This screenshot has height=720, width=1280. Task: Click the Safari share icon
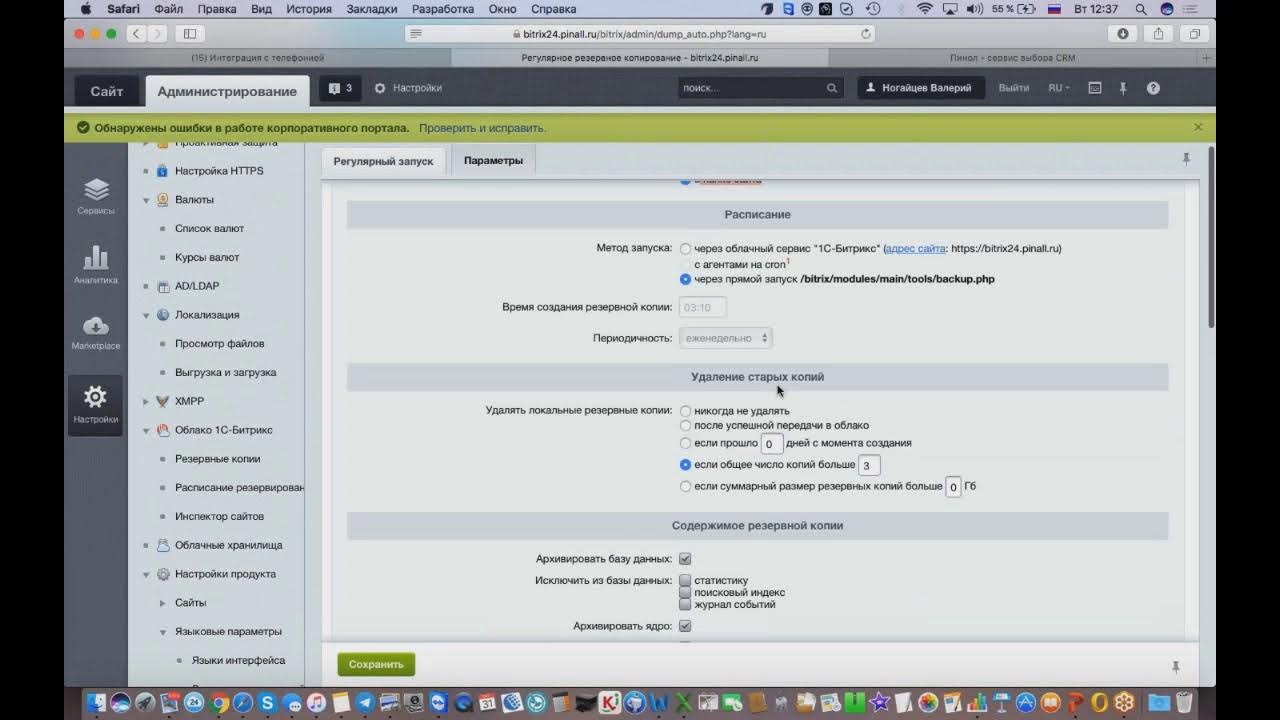click(1158, 33)
